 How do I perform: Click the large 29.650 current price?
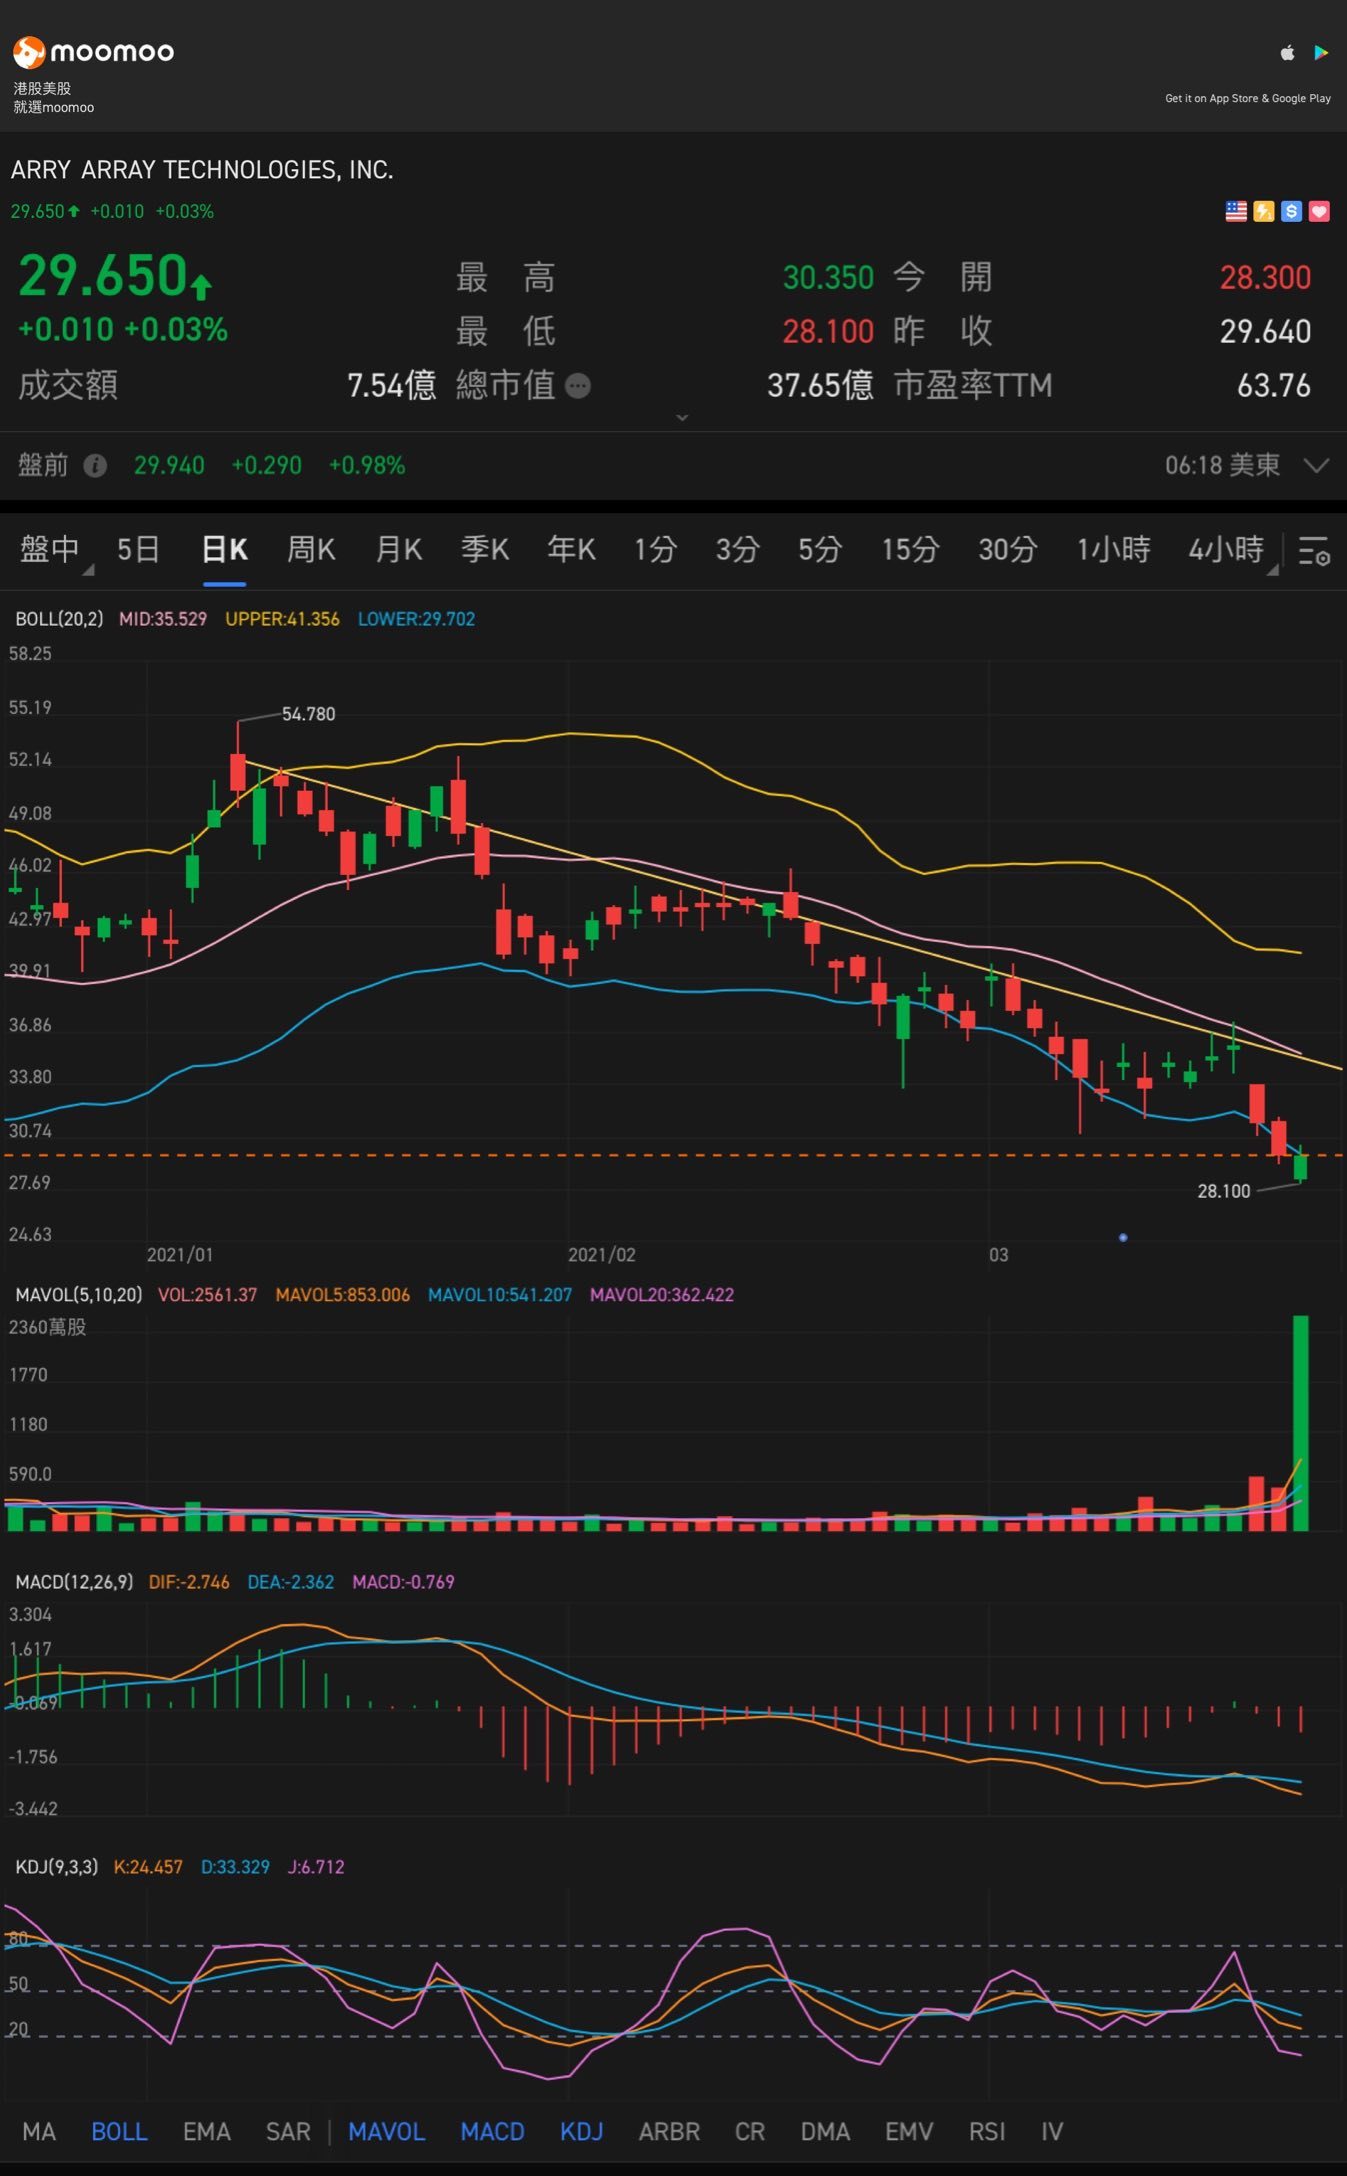[x=103, y=276]
